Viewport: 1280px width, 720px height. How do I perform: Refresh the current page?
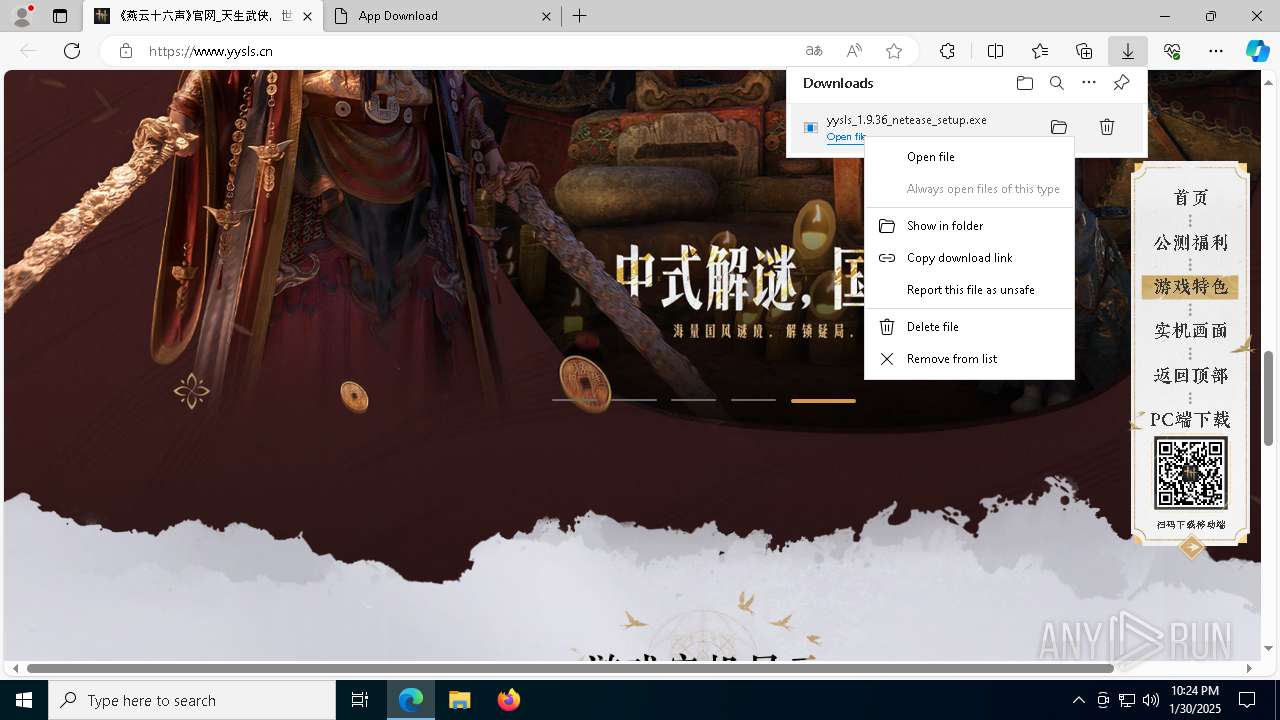click(72, 51)
